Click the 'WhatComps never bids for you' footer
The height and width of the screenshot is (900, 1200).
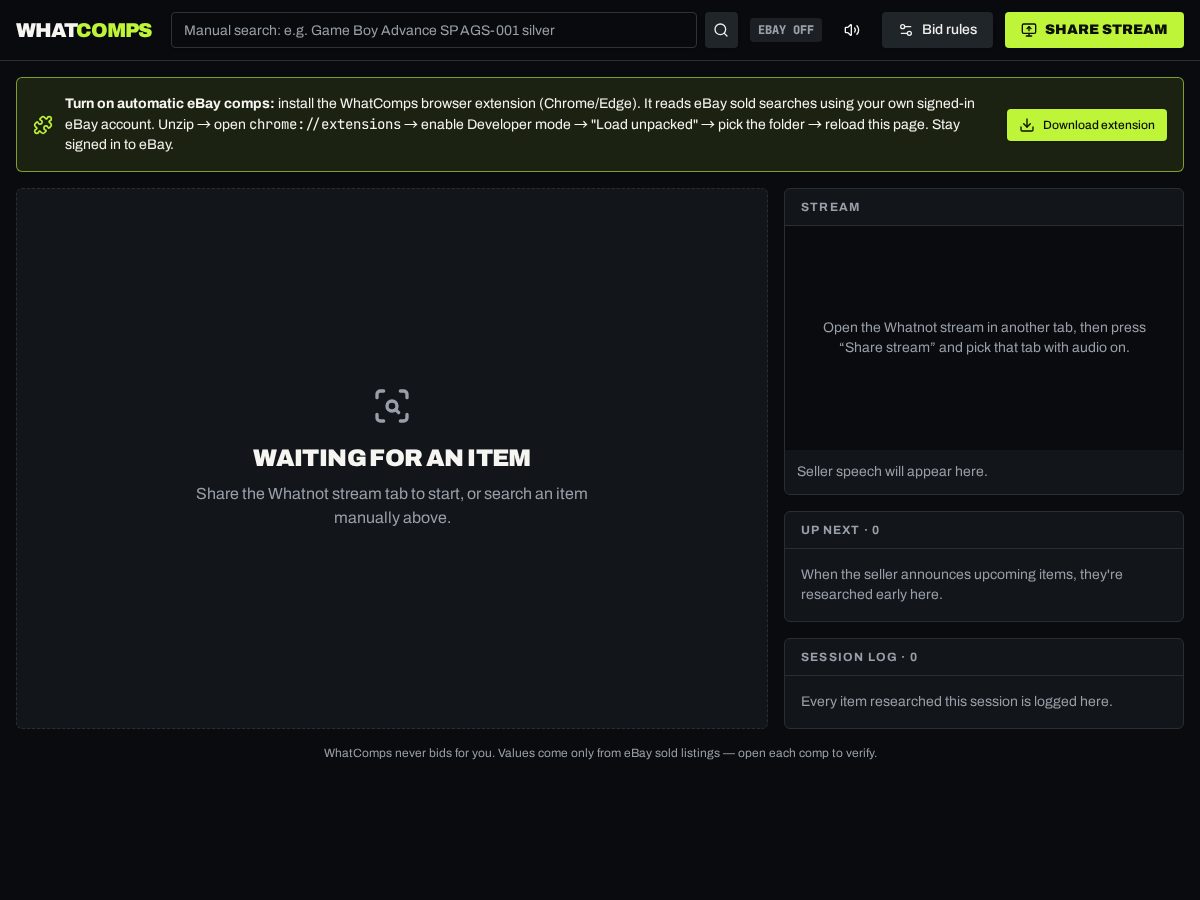pyautogui.click(x=600, y=753)
